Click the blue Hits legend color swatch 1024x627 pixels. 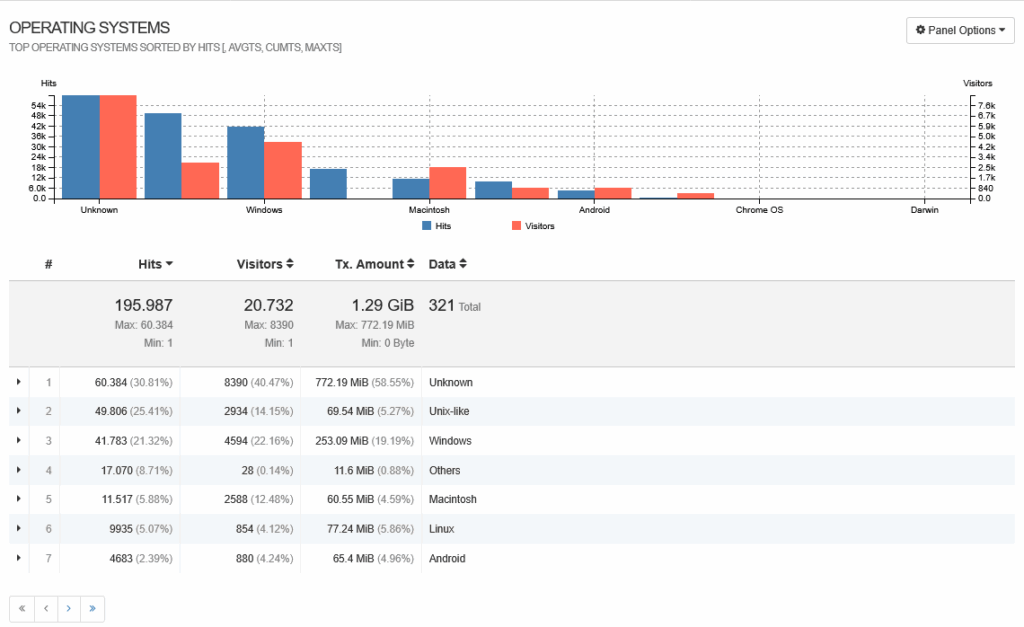click(x=427, y=226)
